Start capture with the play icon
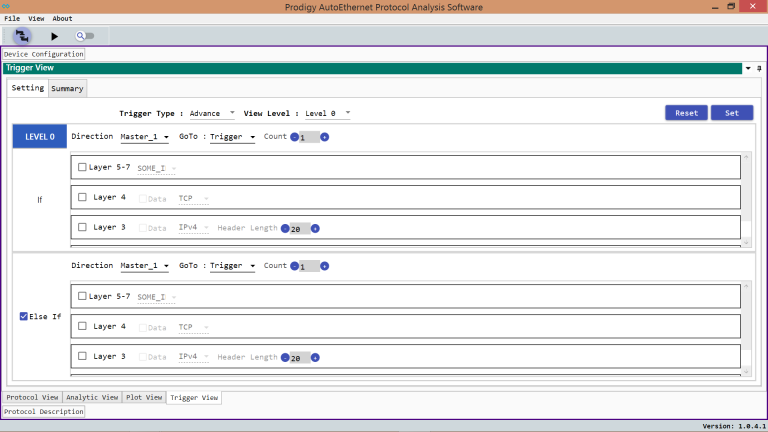The width and height of the screenshot is (768, 432). click(x=54, y=36)
